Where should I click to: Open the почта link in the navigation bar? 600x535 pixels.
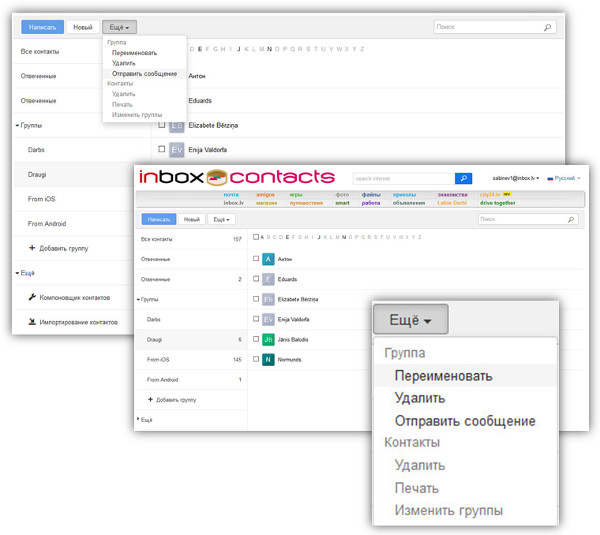[x=231, y=195]
